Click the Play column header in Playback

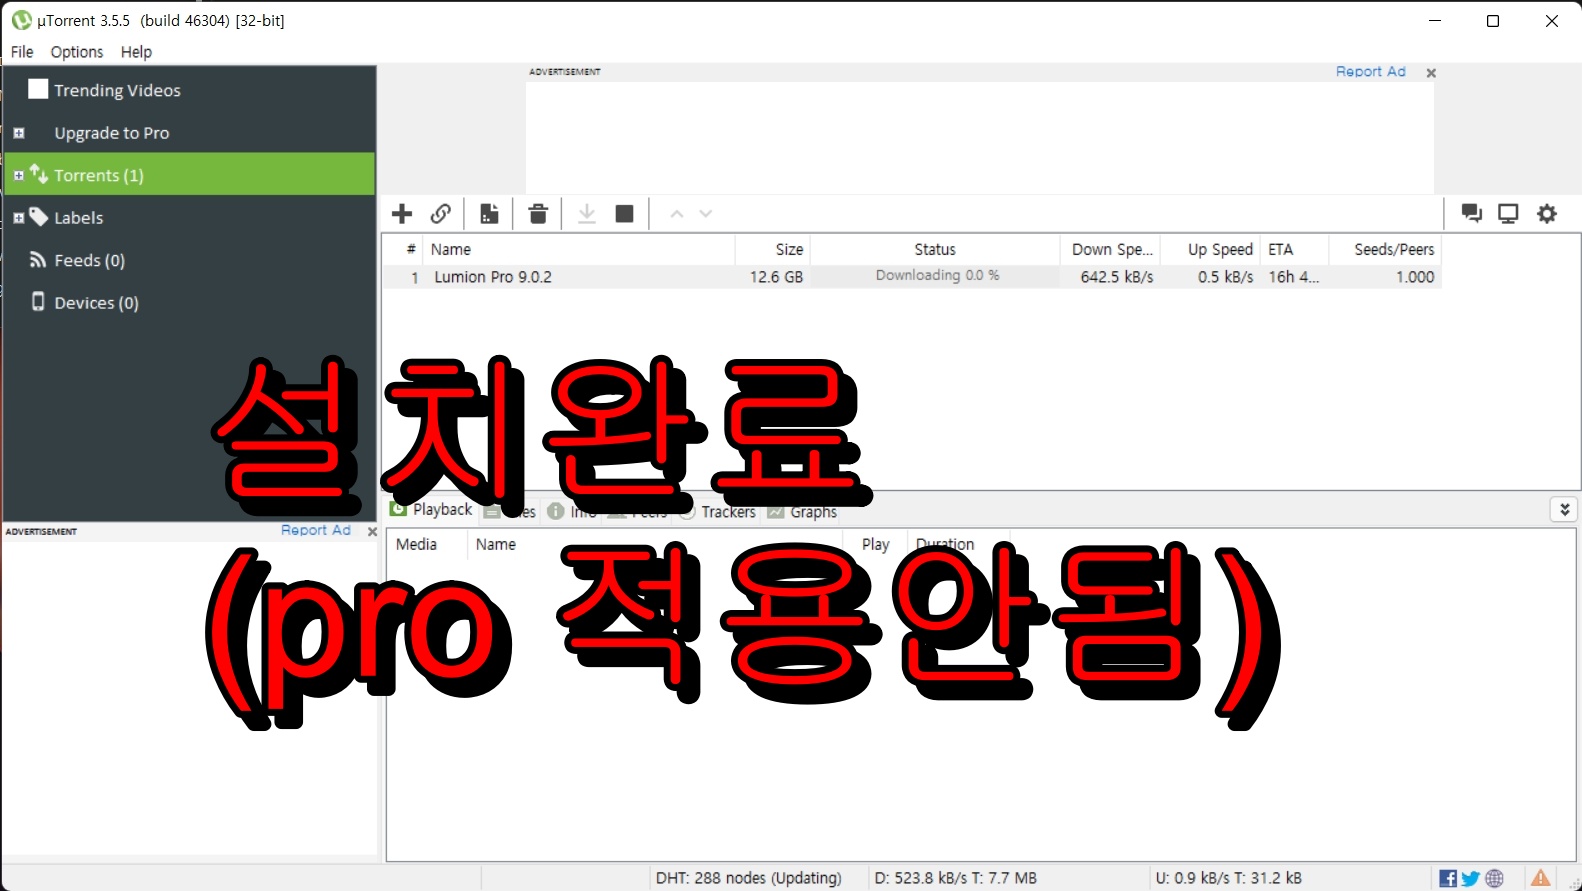[x=876, y=544]
